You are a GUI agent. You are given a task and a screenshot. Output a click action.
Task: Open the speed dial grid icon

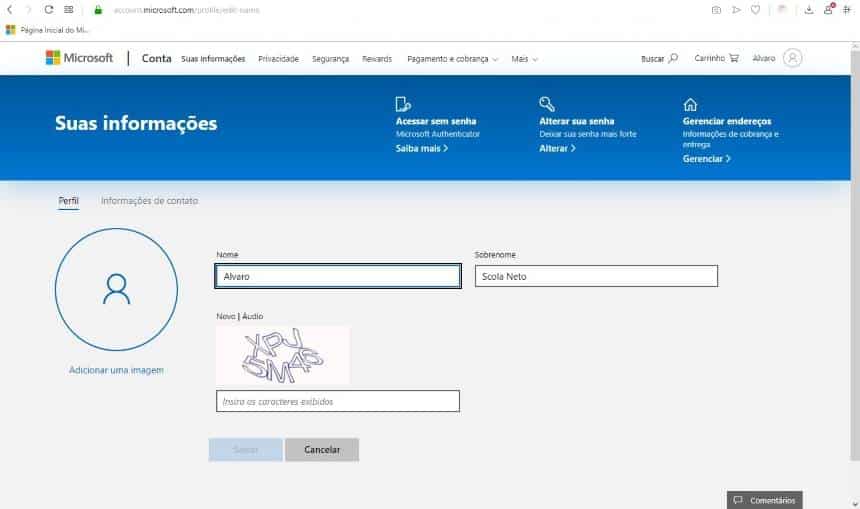point(69,9)
